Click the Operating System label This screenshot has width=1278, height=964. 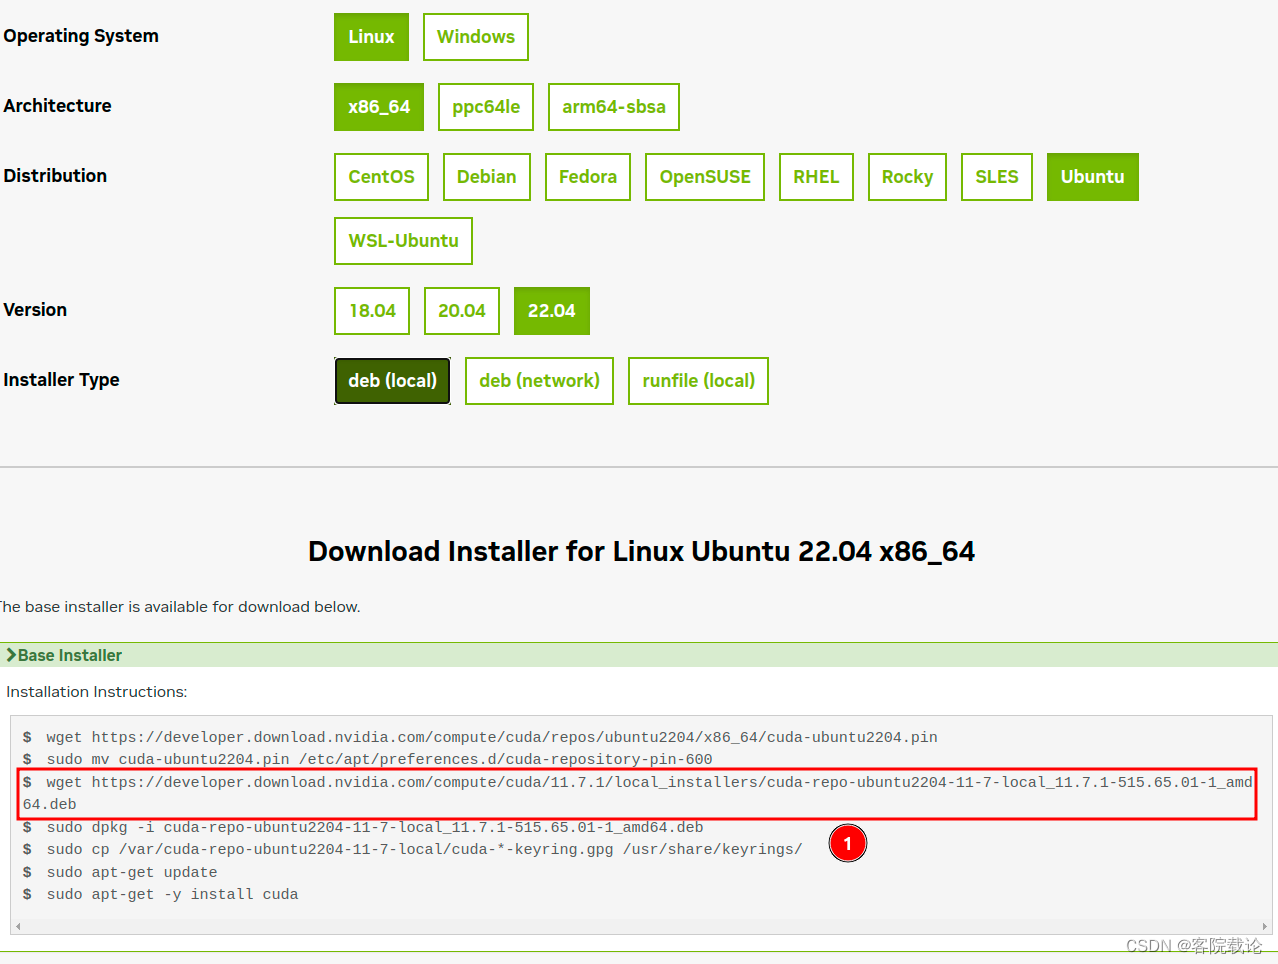pos(81,36)
